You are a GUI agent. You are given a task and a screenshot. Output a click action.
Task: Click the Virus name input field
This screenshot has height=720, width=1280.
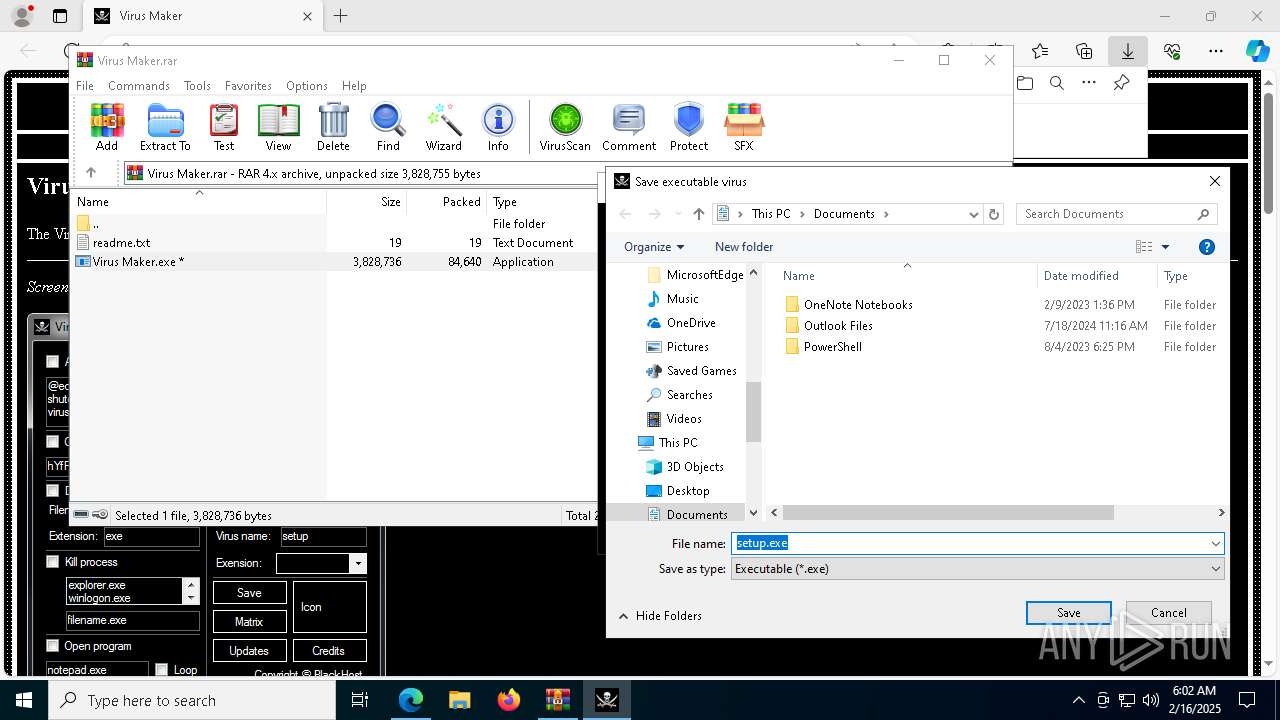click(323, 536)
